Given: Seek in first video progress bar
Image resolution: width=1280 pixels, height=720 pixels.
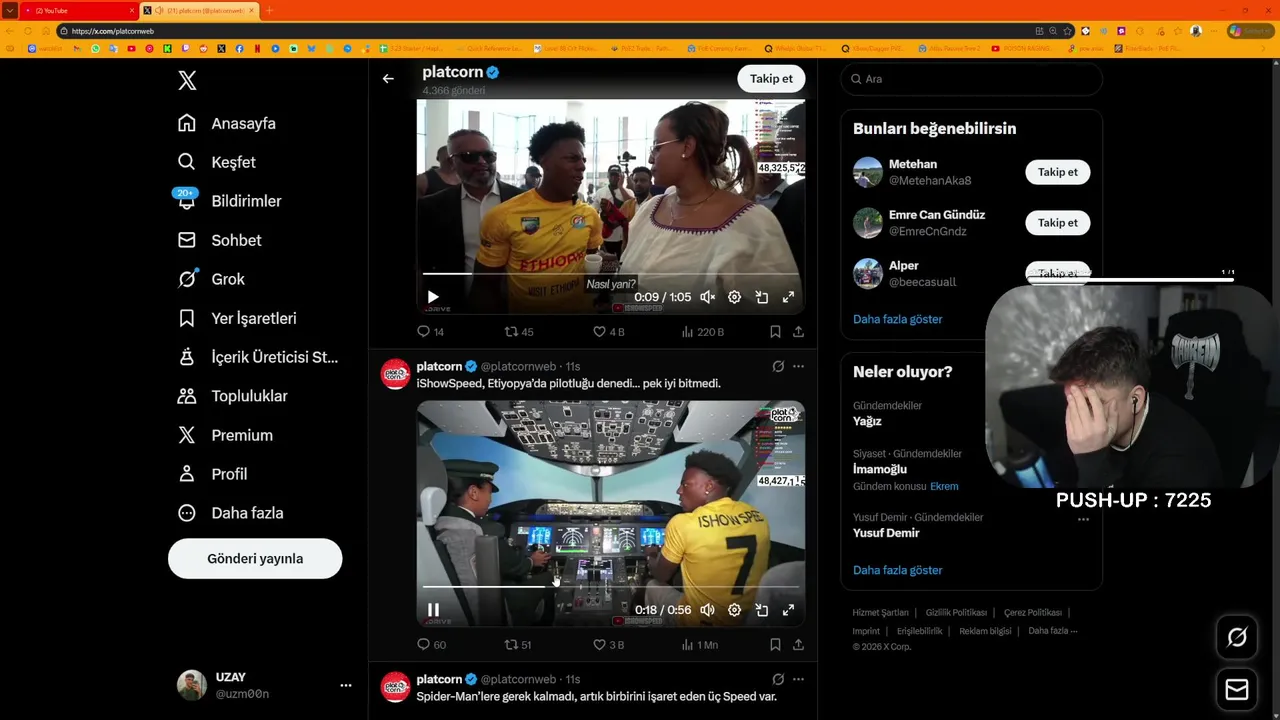Looking at the screenshot, I should (610, 273).
